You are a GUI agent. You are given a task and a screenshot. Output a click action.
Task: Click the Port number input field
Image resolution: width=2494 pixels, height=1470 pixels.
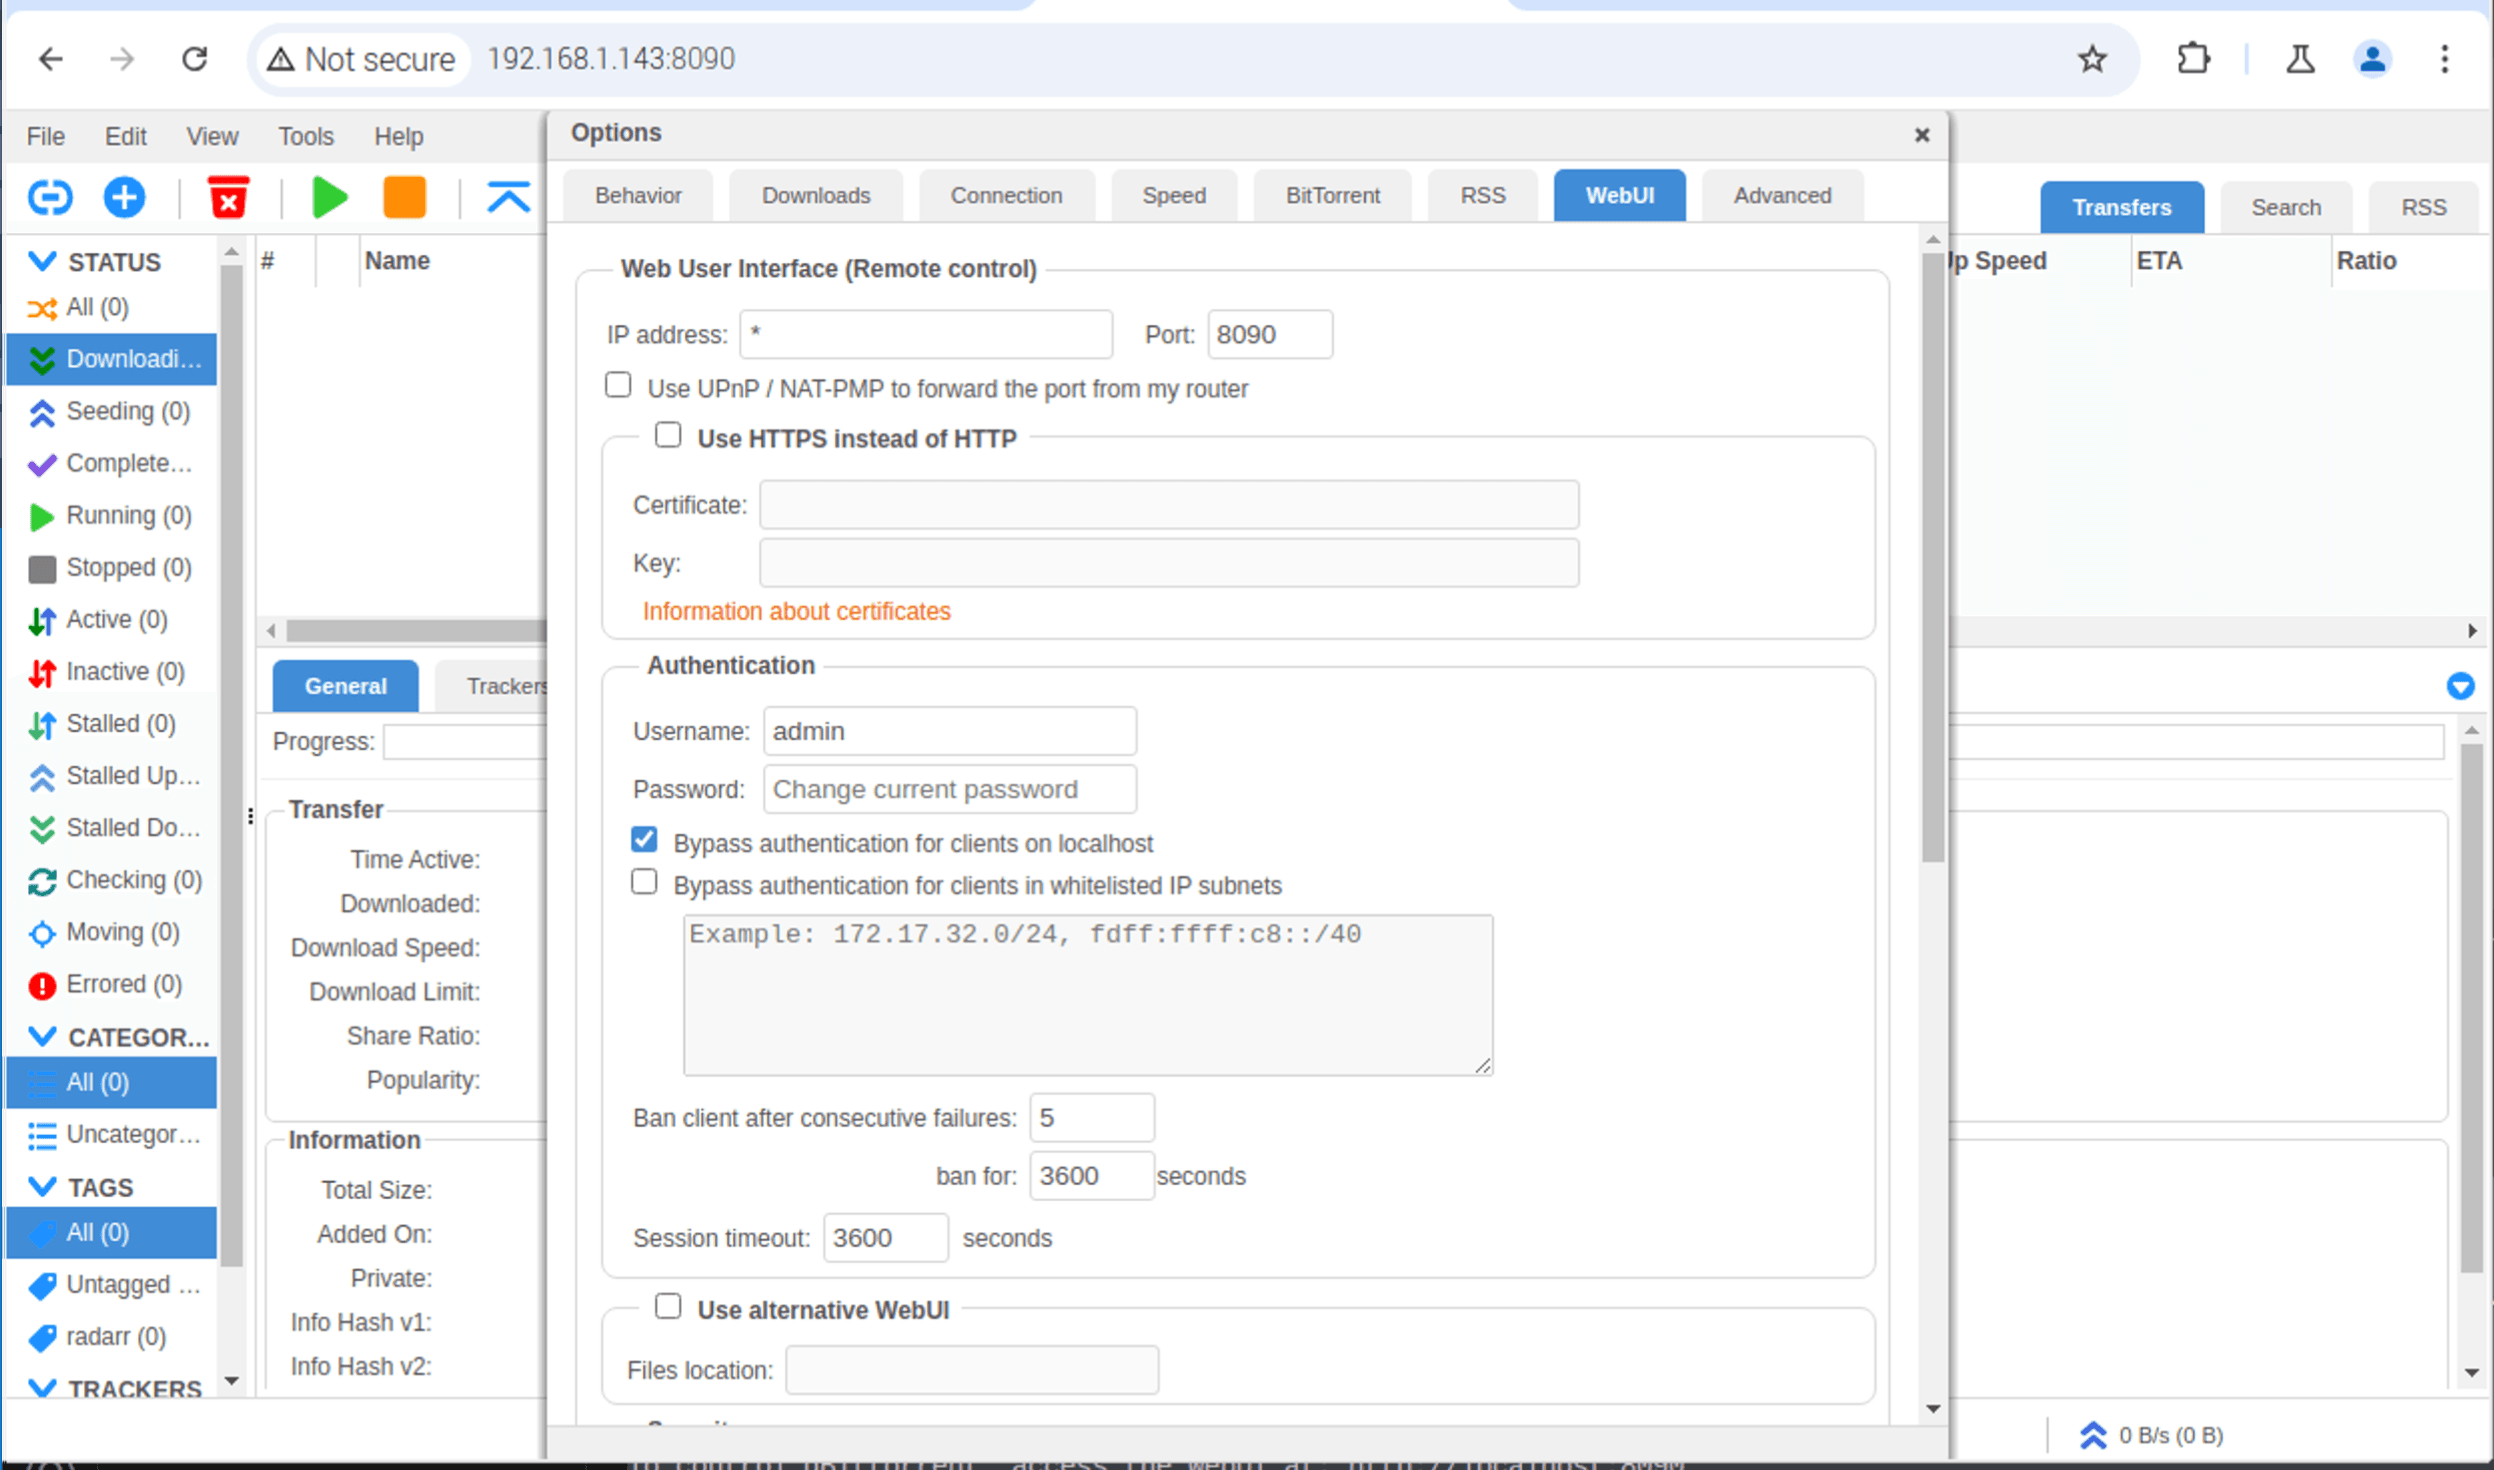1269,334
